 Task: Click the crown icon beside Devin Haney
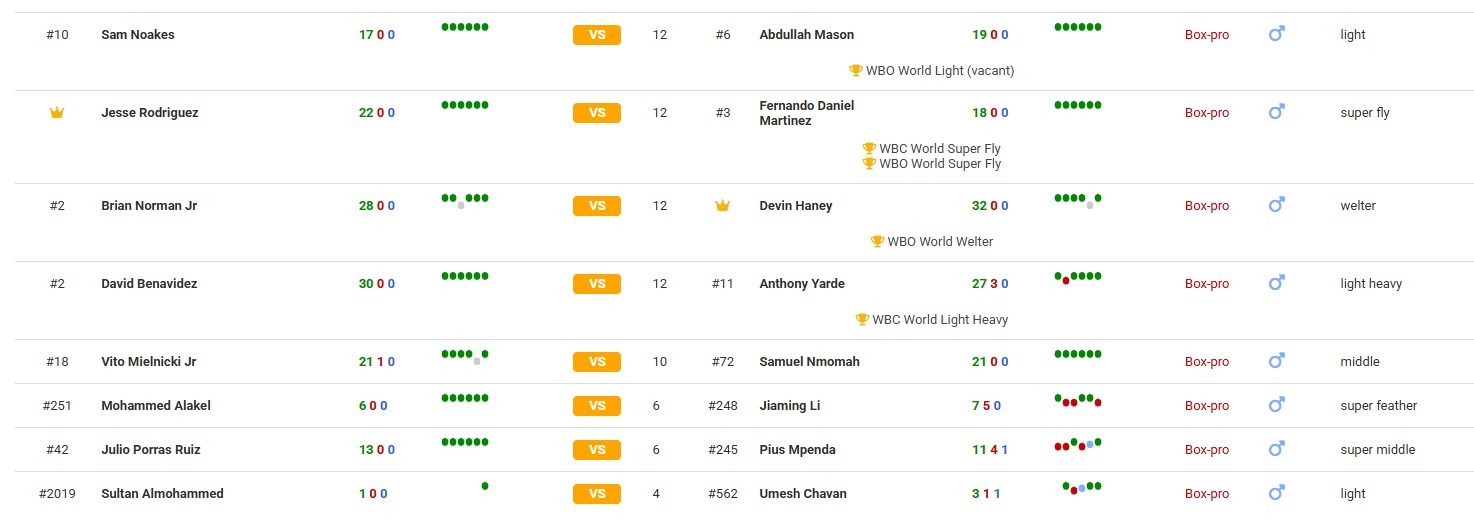pos(722,206)
